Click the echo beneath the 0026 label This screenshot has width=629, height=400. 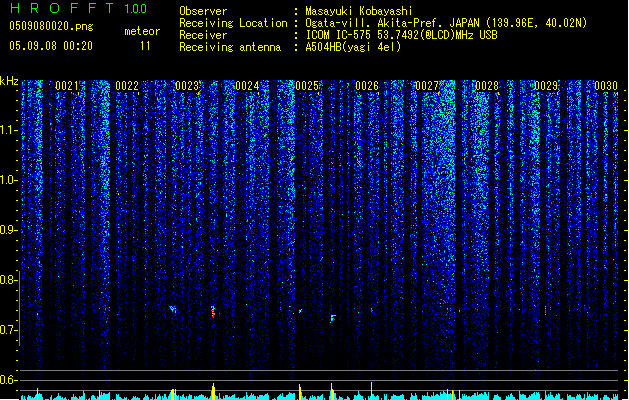pyautogui.click(x=372, y=310)
